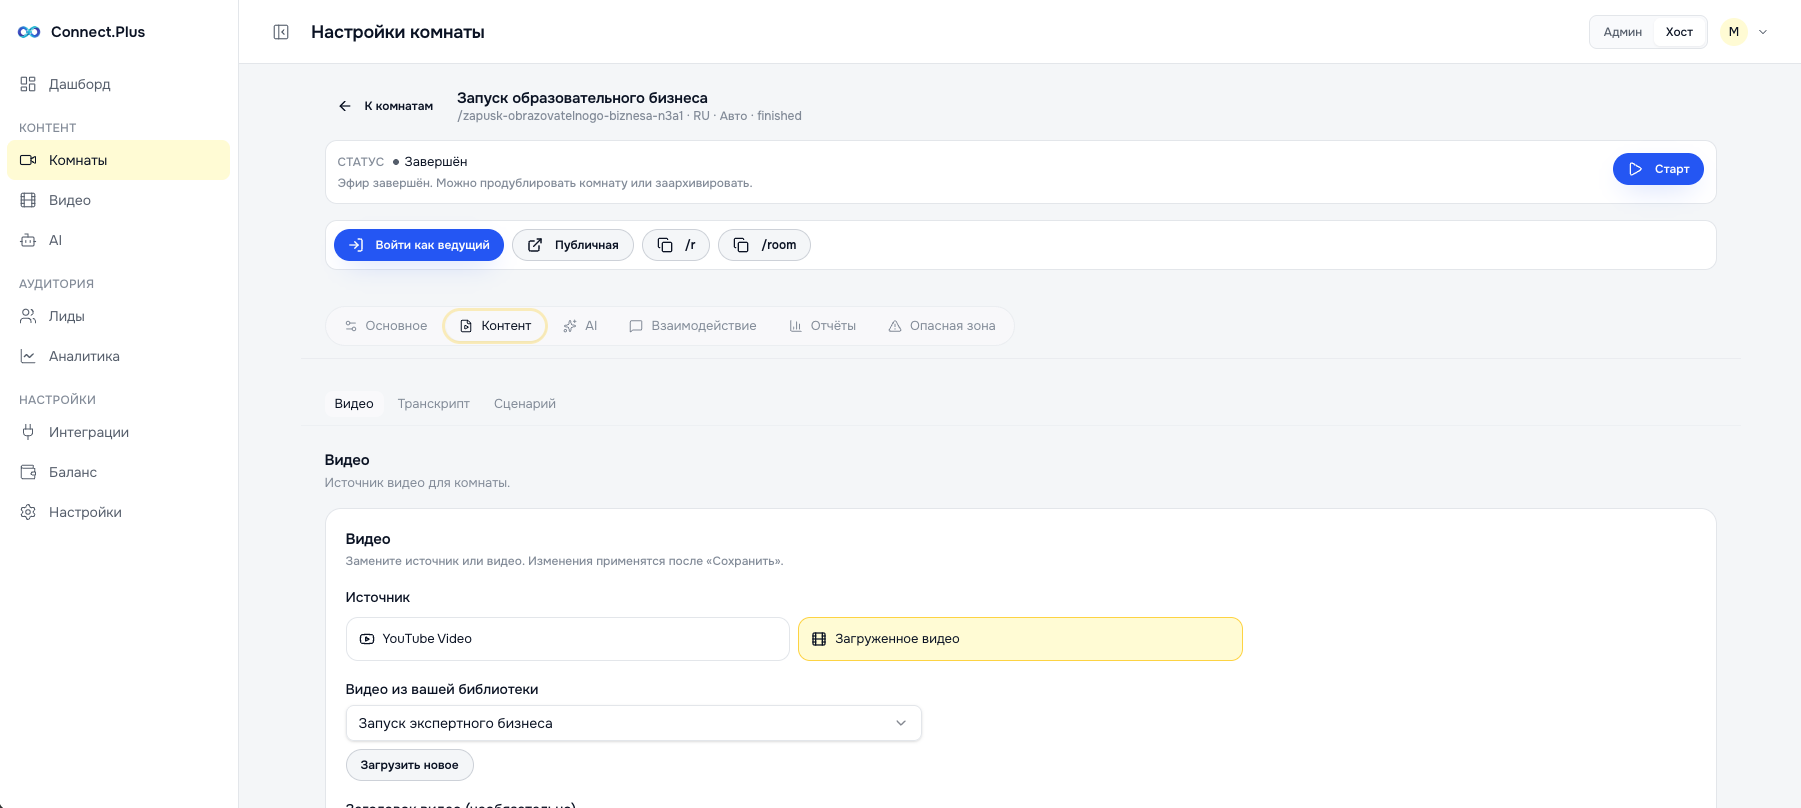
Task: Click the Старт button
Action: point(1658,169)
